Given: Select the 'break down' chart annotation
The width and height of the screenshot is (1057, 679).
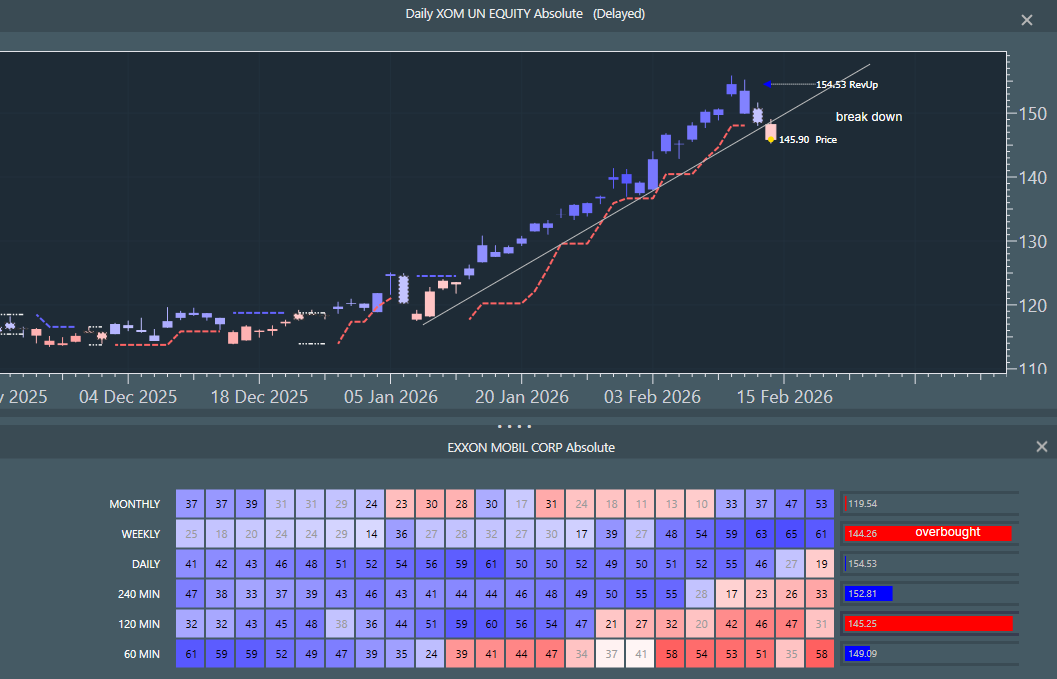Looking at the screenshot, I should click(868, 117).
